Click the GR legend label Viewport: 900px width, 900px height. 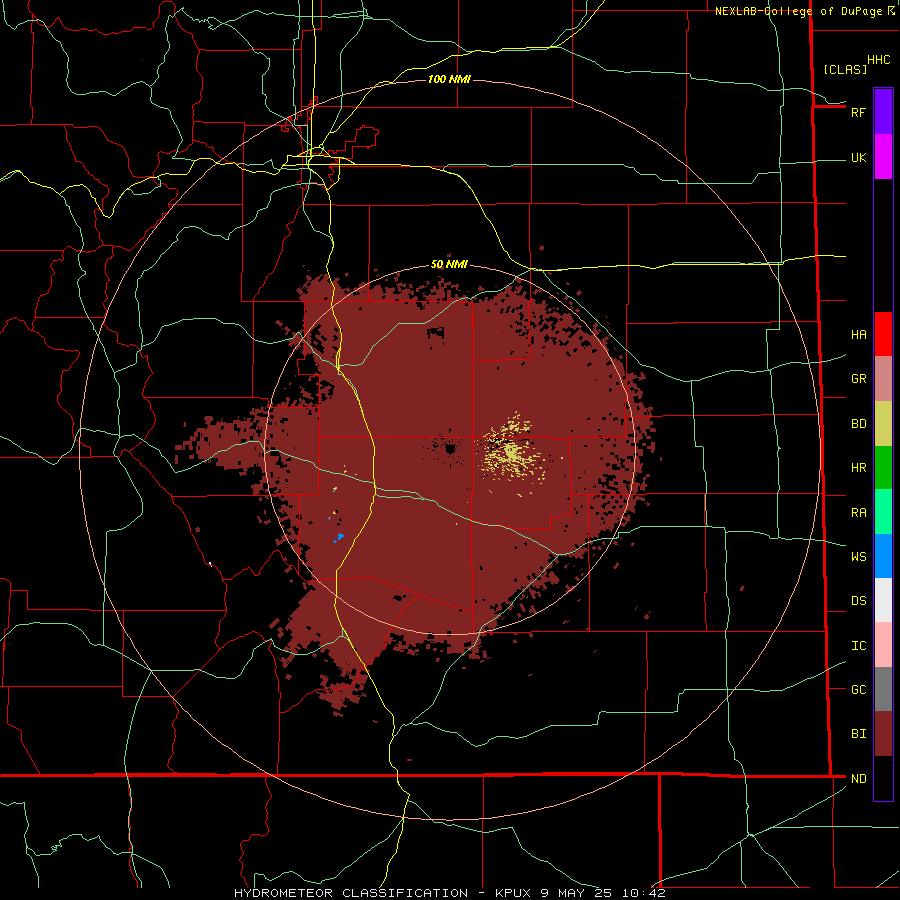[x=858, y=379]
